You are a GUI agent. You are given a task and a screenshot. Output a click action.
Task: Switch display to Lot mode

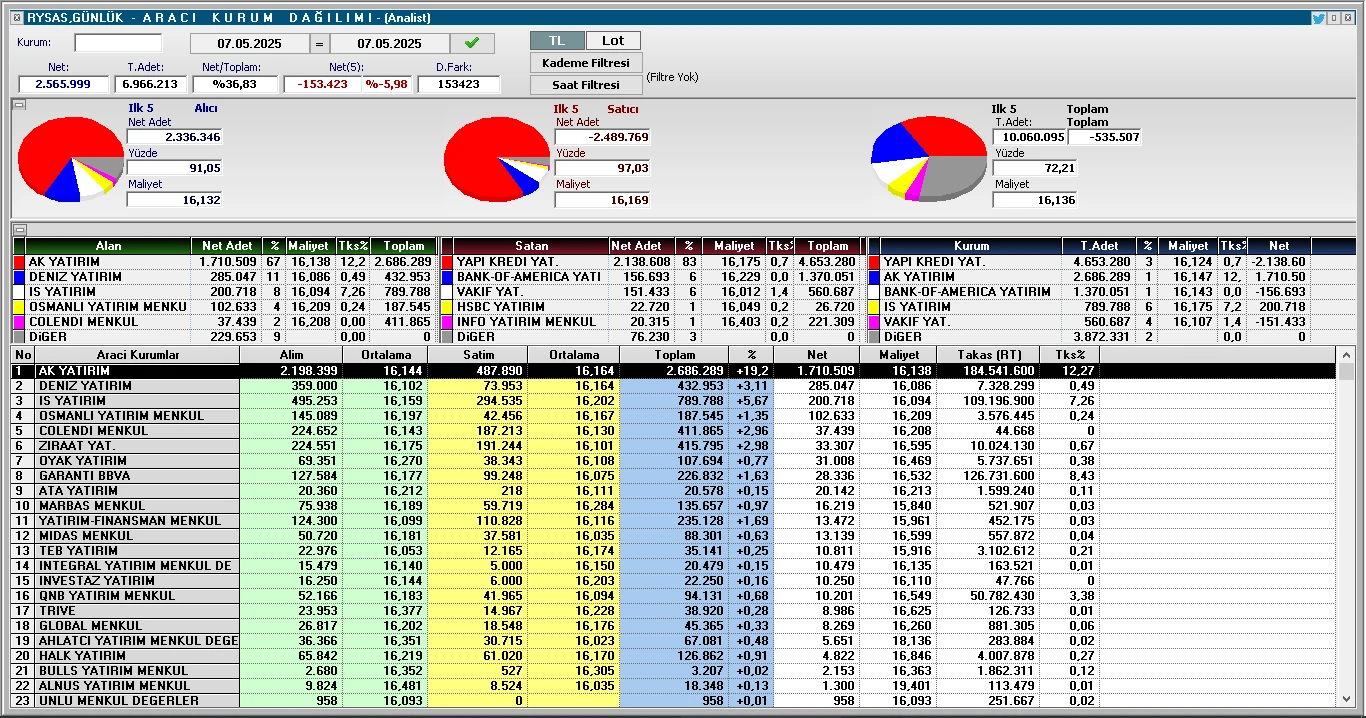613,40
